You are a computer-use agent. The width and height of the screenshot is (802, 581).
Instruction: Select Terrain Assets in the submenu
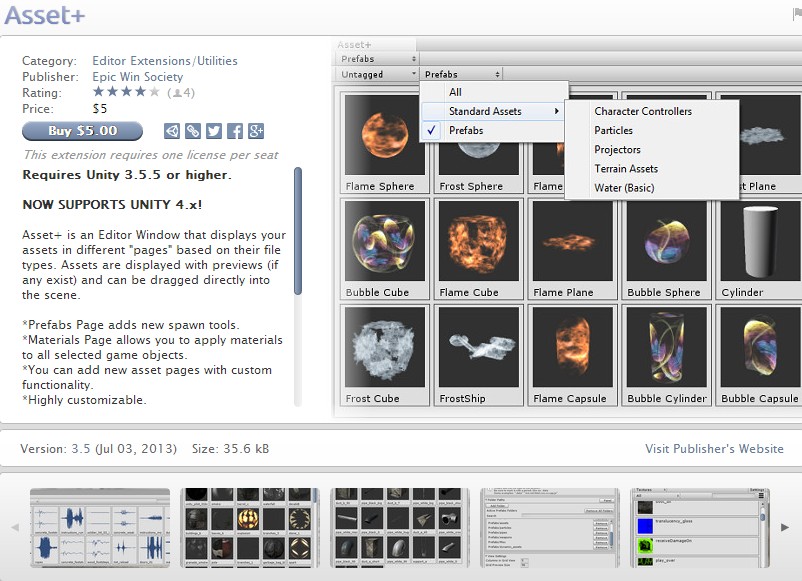tap(652, 169)
